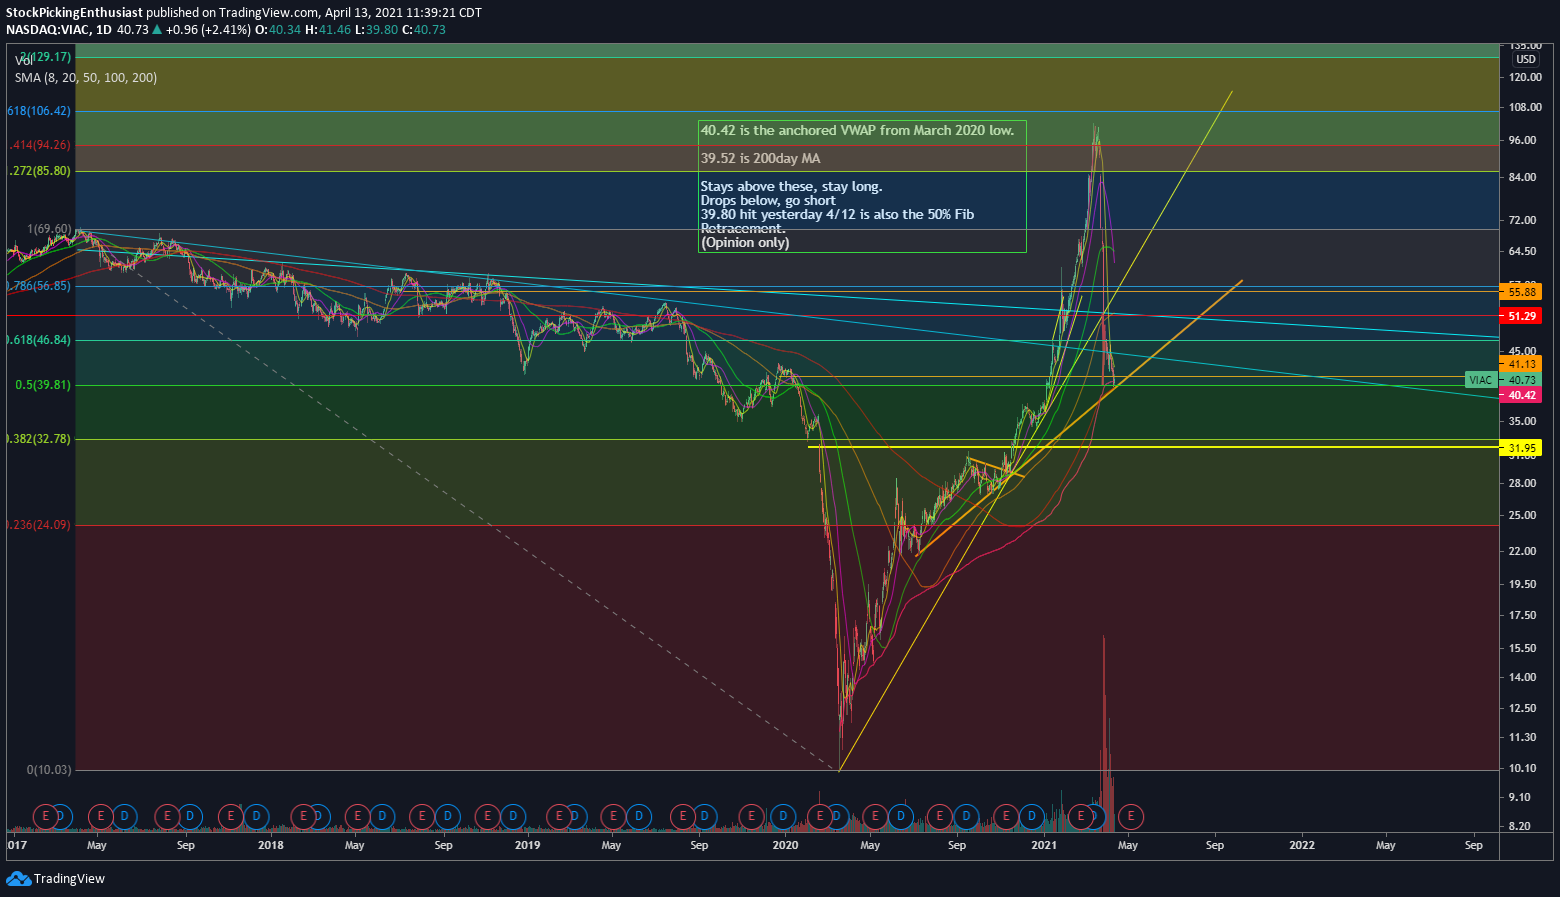
Task: Click the Vol indicator label
Action: (24, 61)
